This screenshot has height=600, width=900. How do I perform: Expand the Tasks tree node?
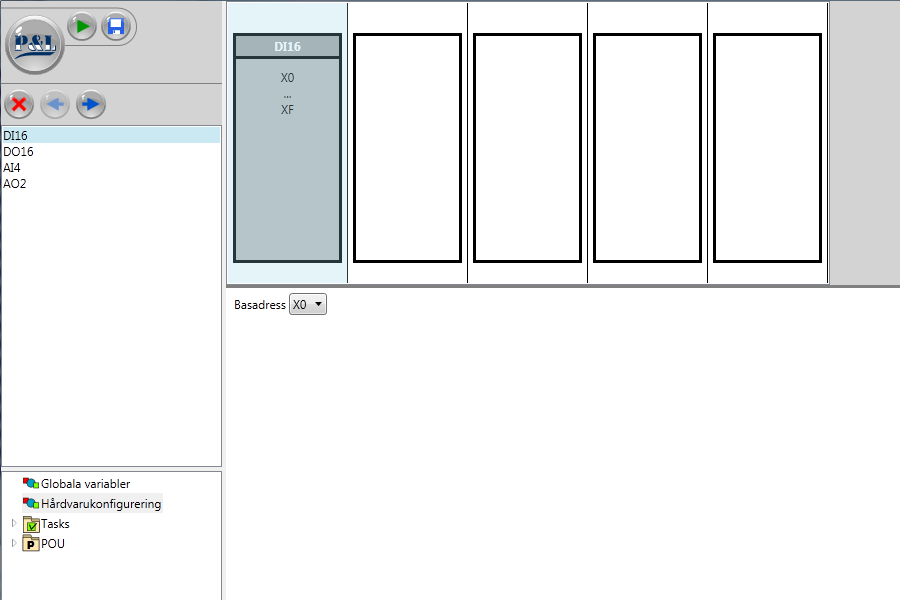(x=14, y=523)
